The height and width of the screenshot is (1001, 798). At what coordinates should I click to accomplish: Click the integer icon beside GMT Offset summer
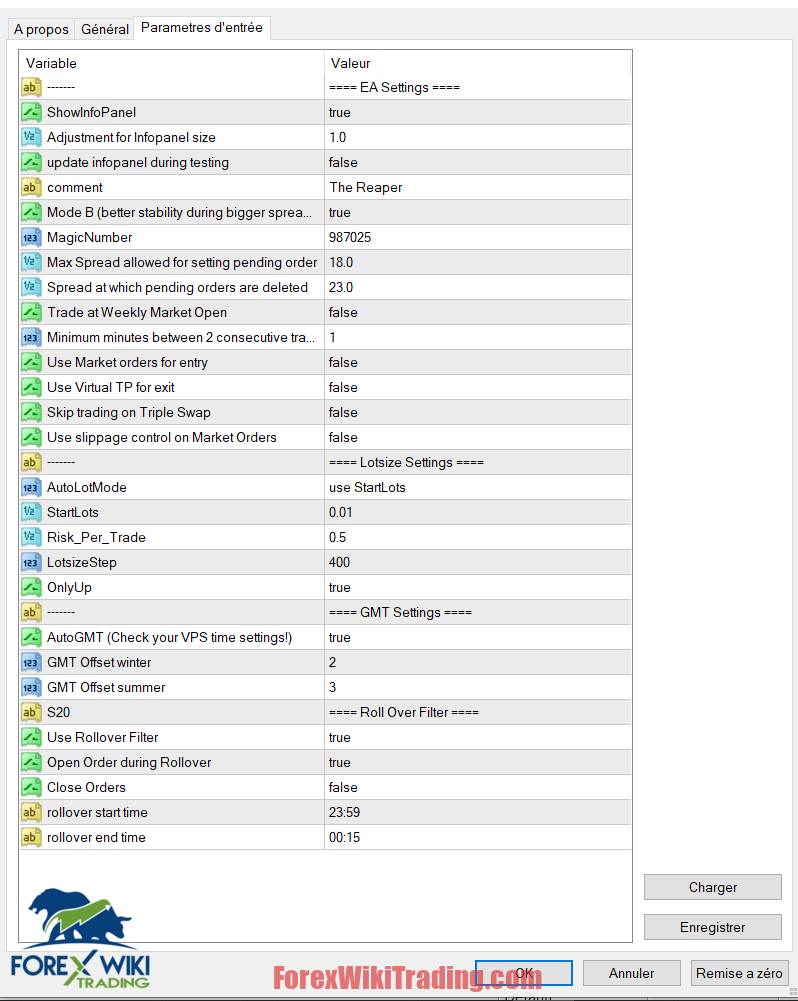31,688
